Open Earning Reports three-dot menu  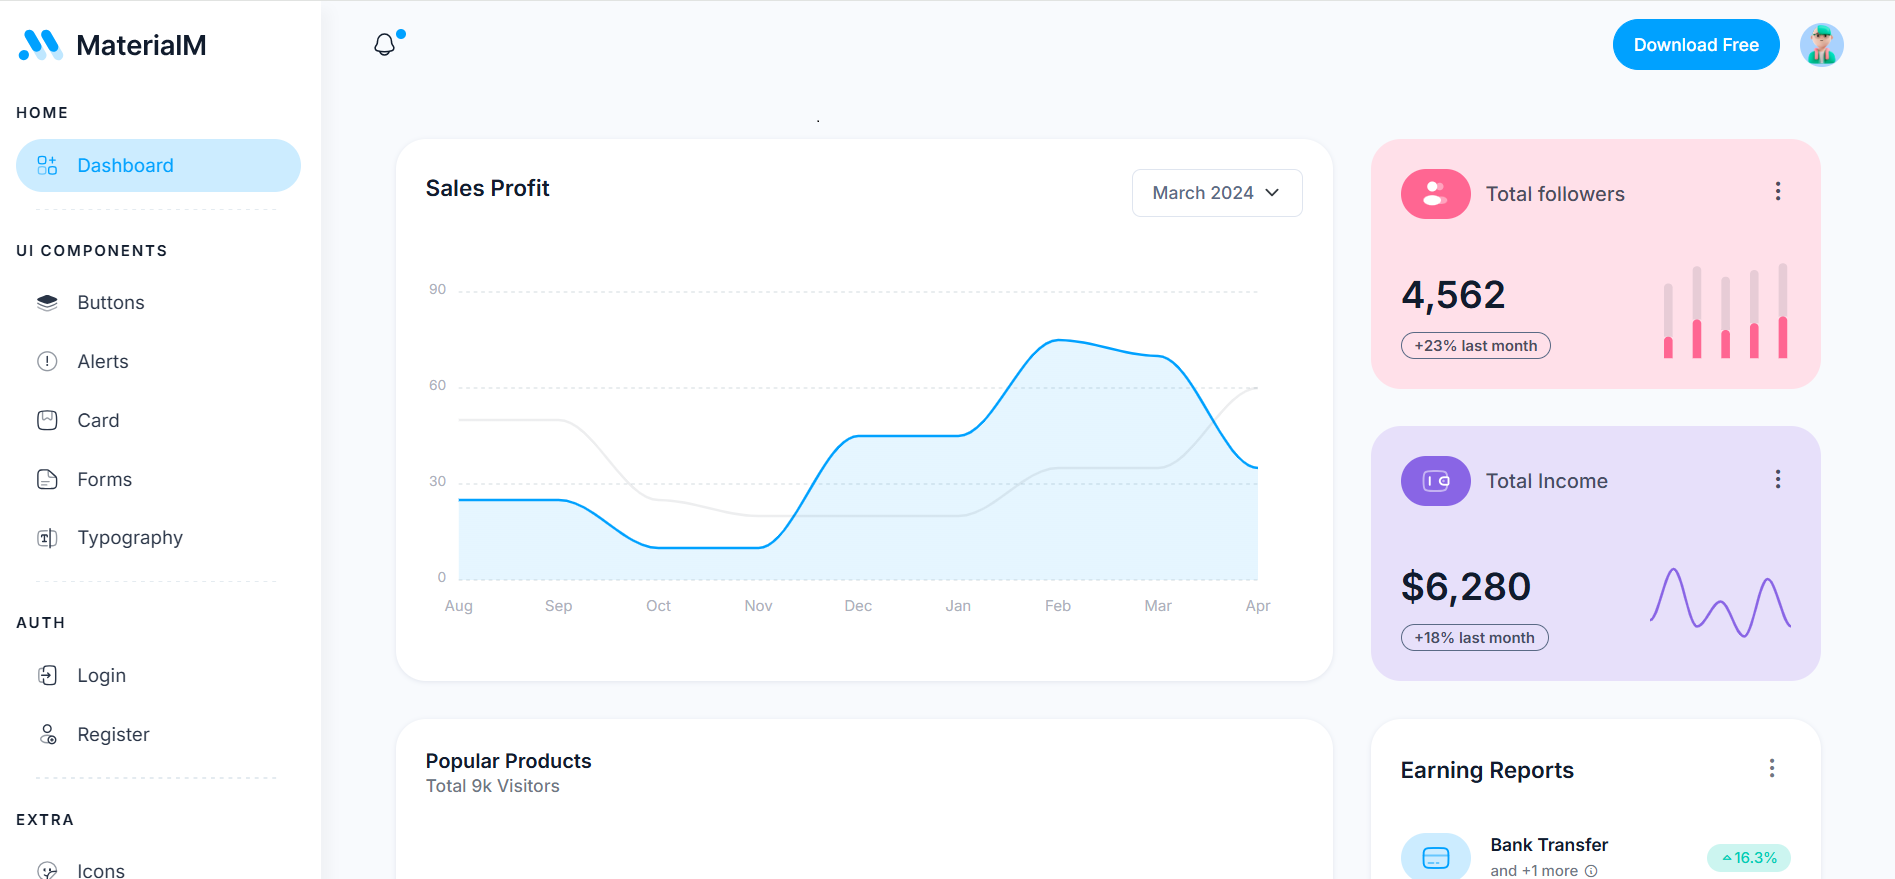point(1771,768)
